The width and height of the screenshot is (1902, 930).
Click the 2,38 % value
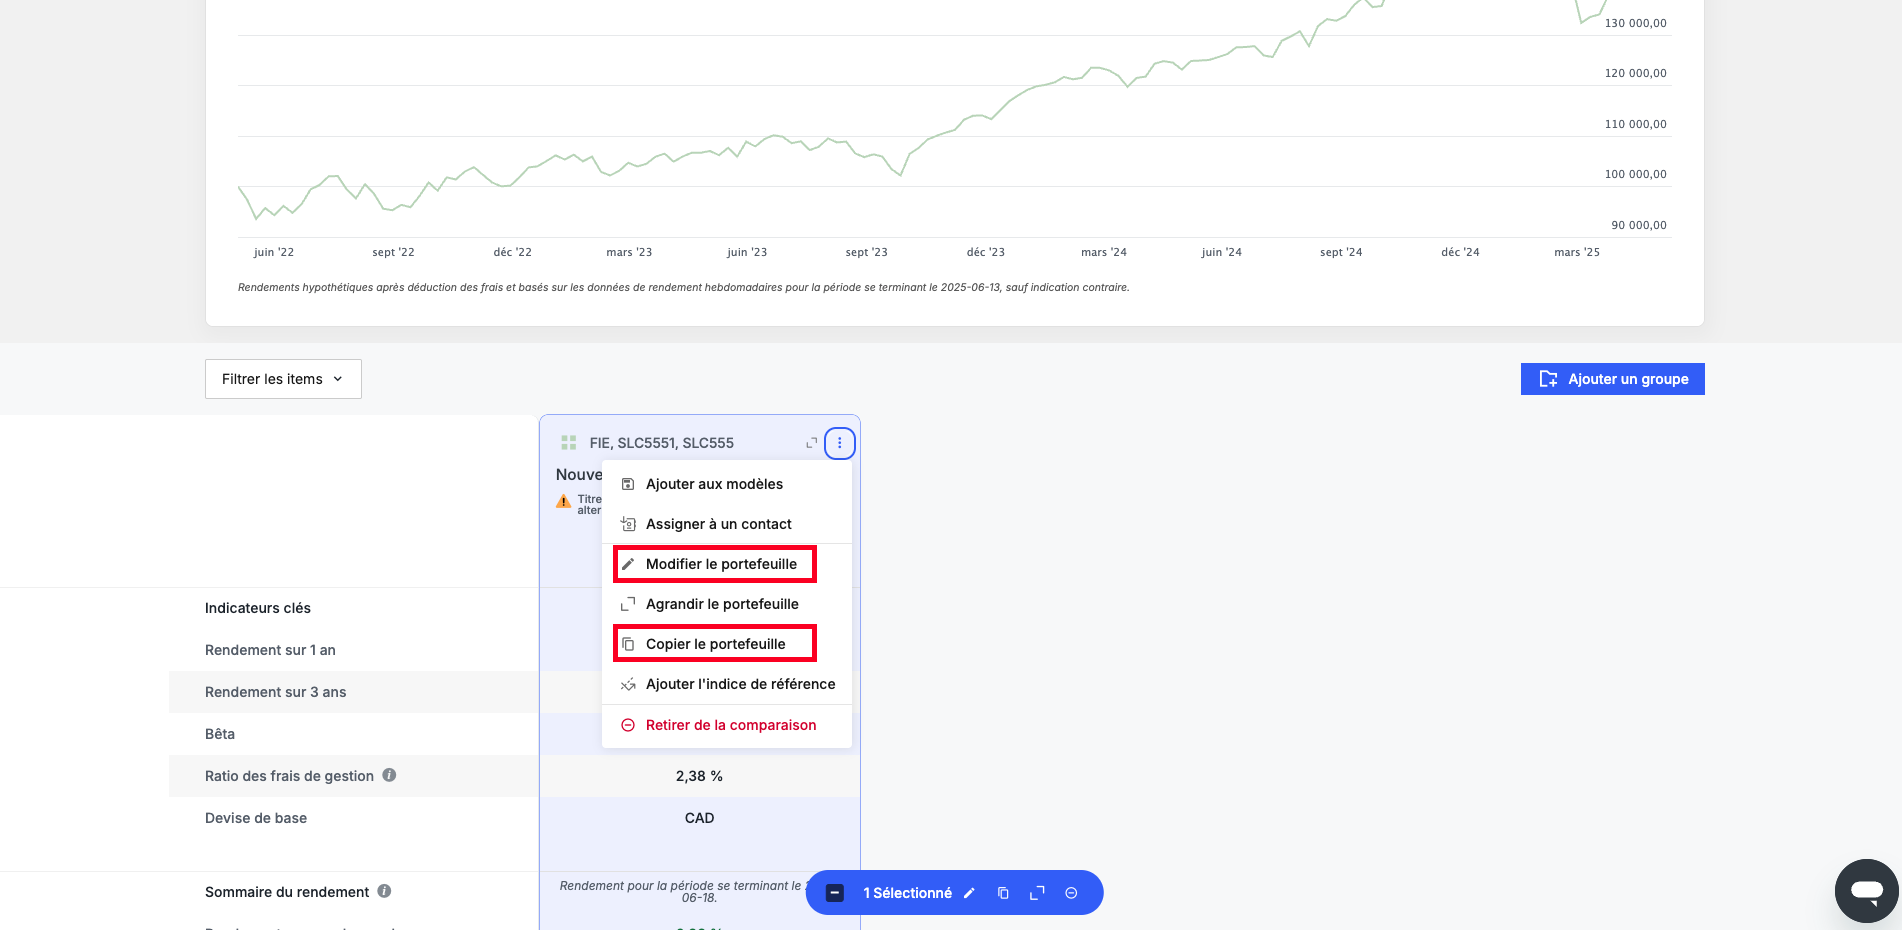pos(699,776)
